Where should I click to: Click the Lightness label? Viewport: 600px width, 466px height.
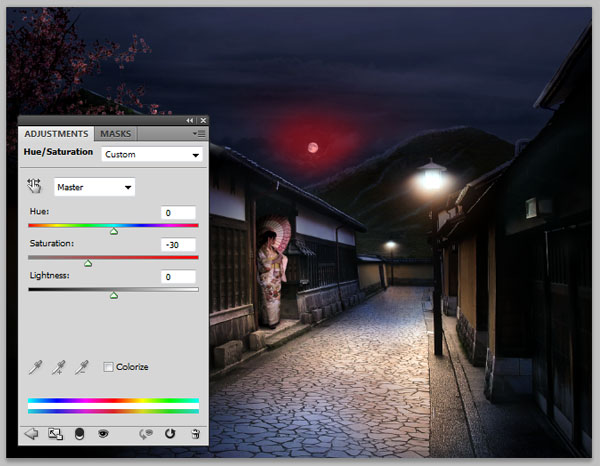click(x=50, y=275)
